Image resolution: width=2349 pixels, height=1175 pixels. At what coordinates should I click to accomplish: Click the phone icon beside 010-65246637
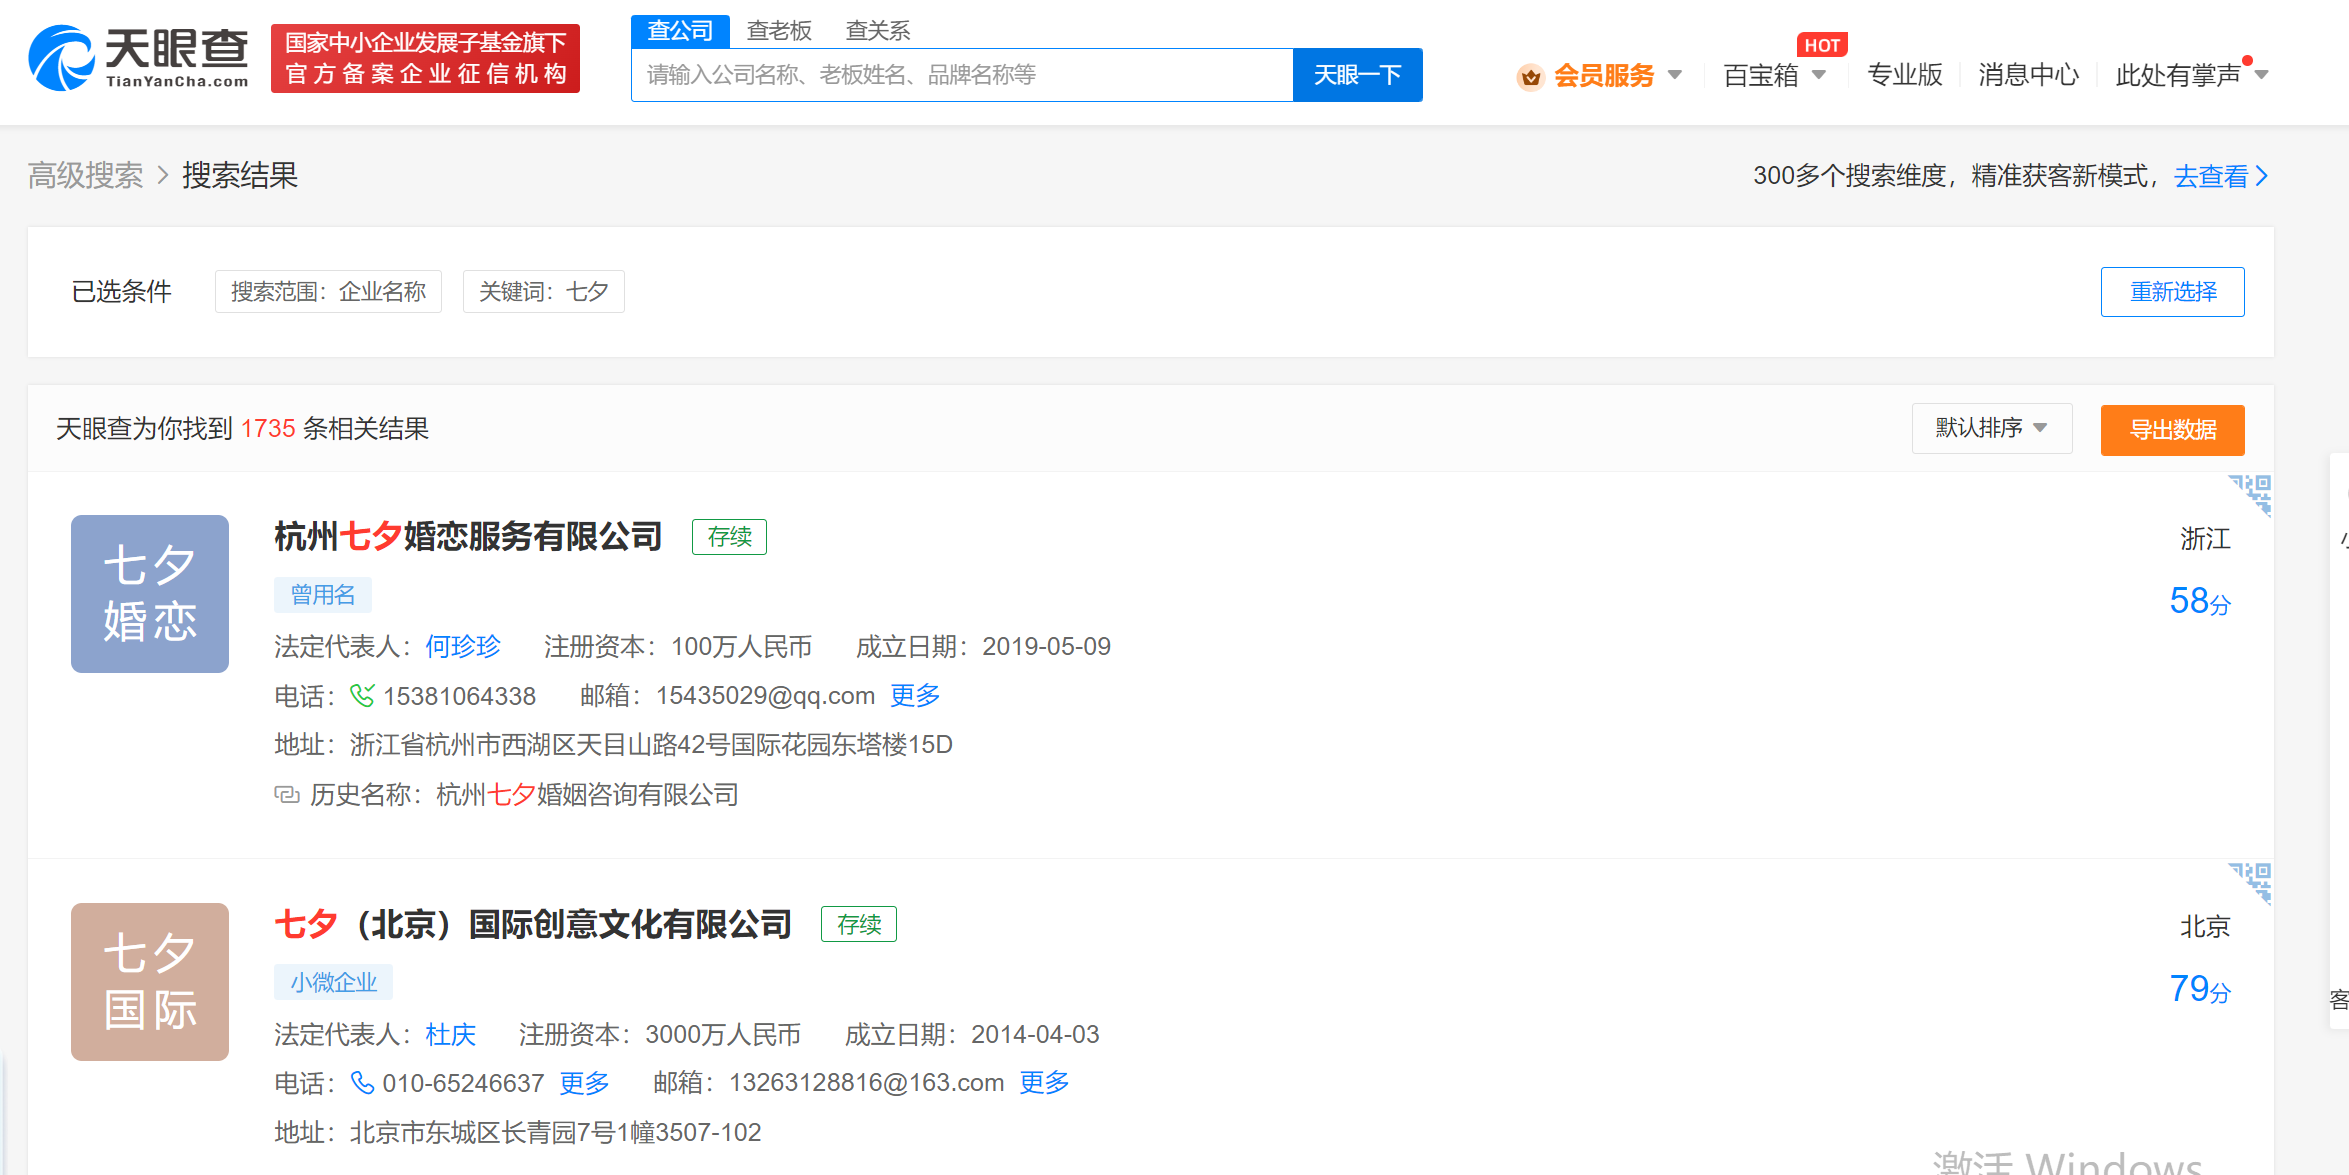362,1083
